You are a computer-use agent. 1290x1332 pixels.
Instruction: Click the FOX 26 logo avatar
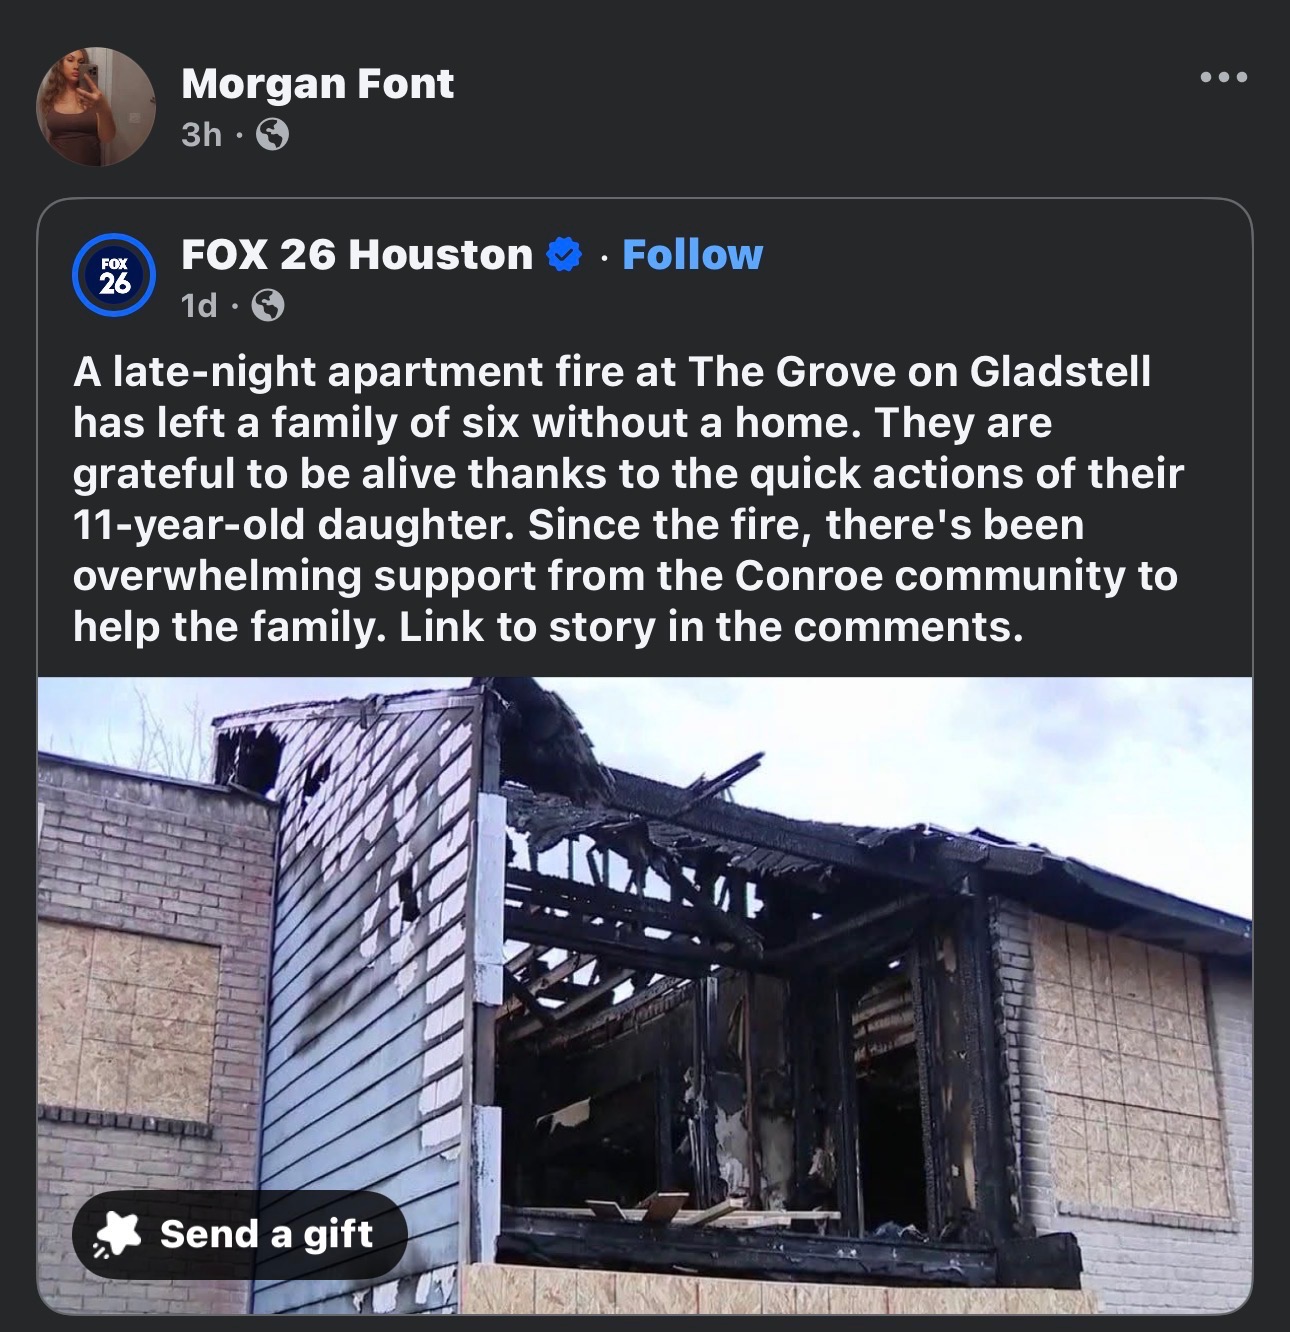coord(115,277)
